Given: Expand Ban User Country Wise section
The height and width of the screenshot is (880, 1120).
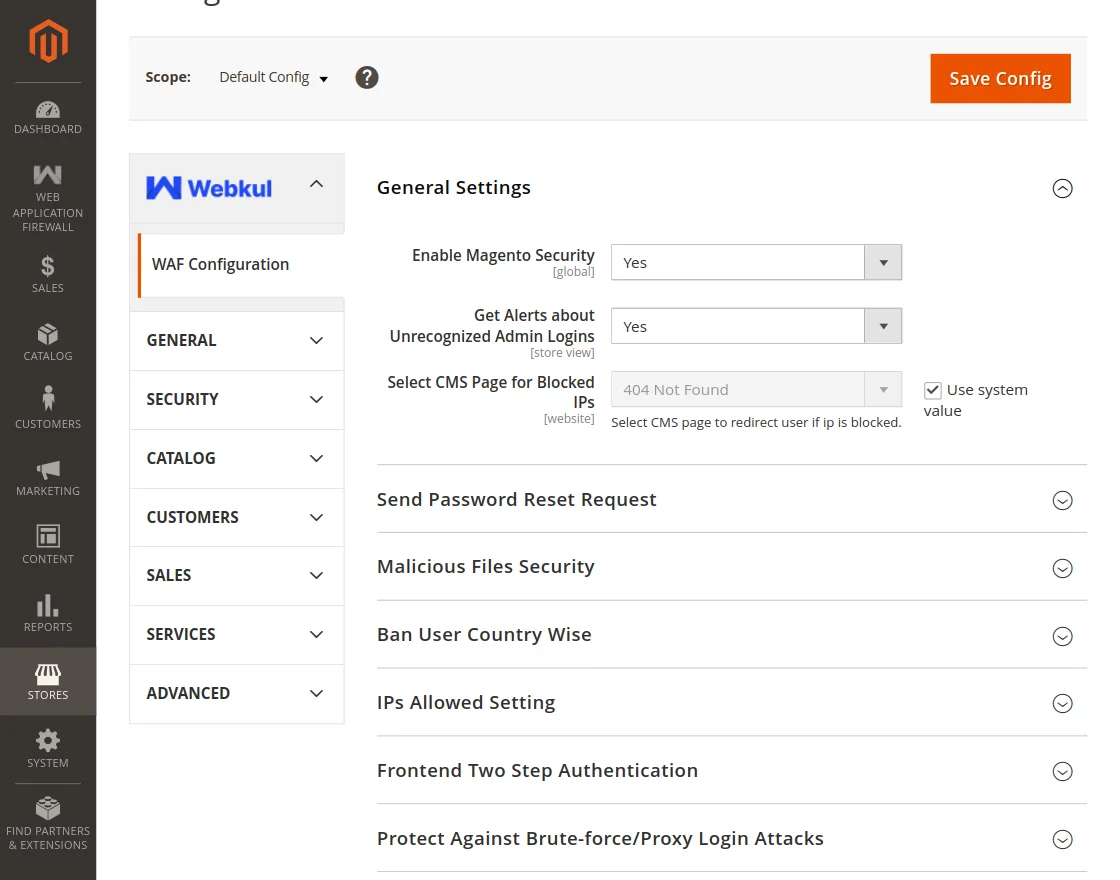Looking at the screenshot, I should coord(1062,636).
